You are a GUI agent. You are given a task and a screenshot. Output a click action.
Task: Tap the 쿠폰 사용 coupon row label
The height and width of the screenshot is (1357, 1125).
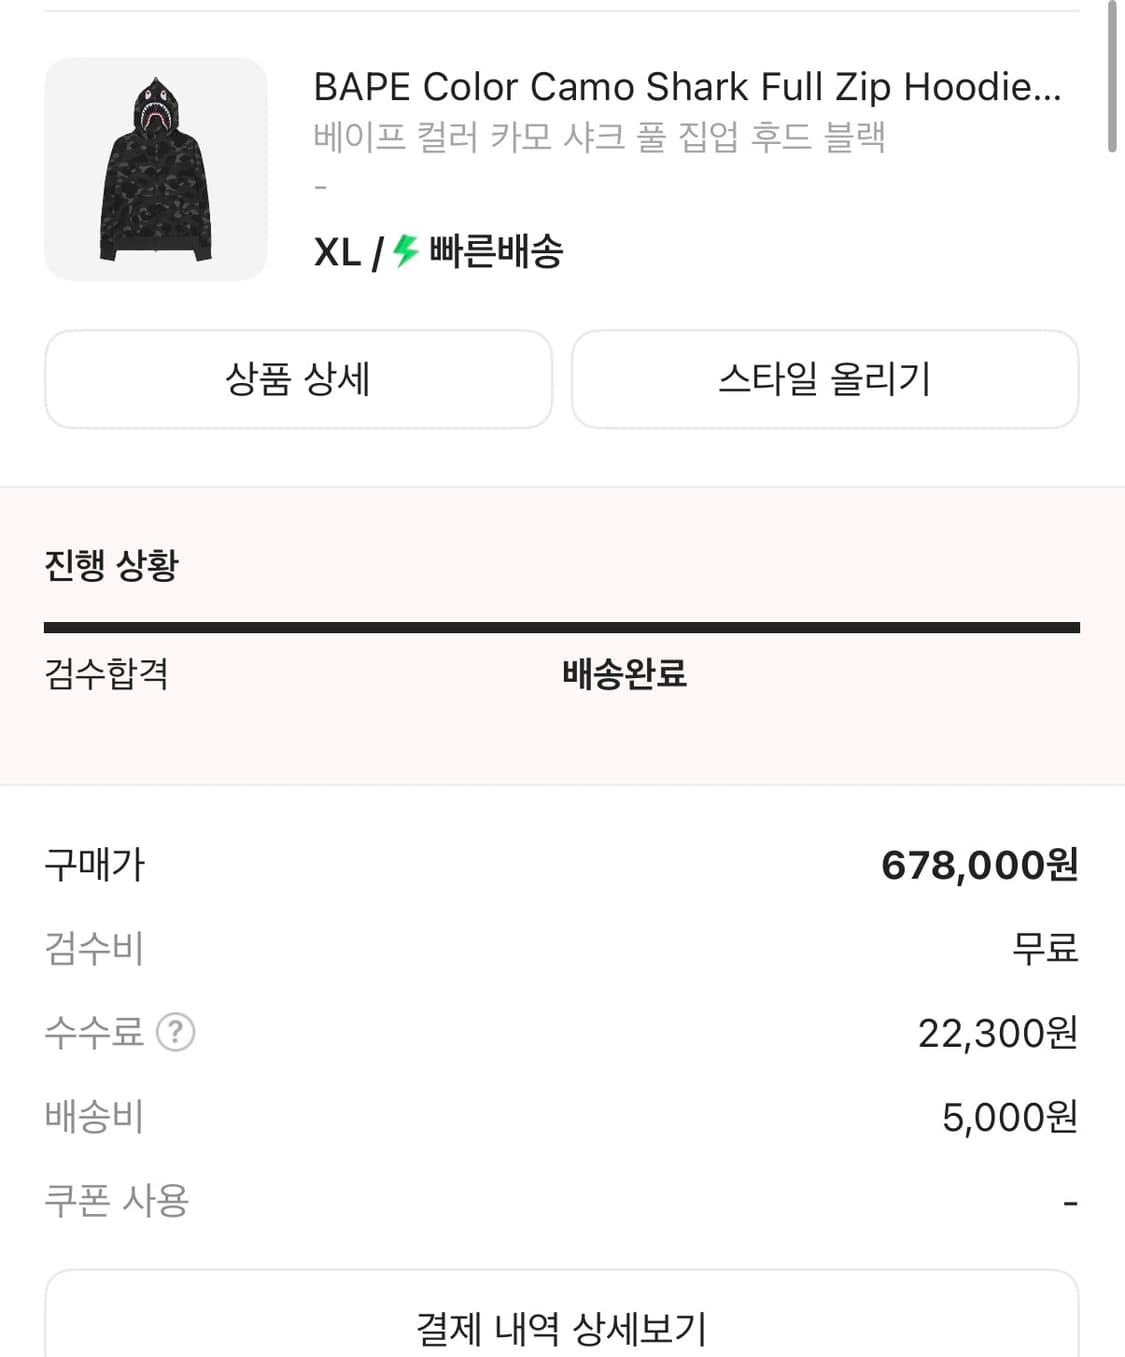point(117,1200)
